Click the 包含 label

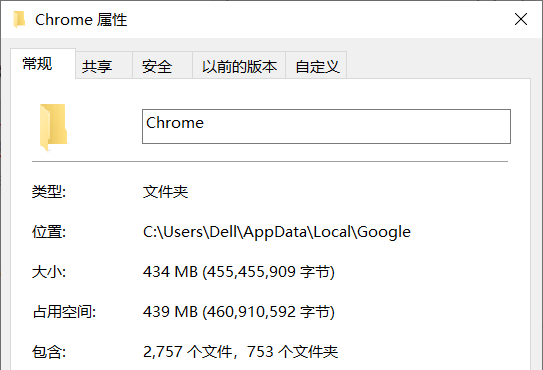(49, 352)
